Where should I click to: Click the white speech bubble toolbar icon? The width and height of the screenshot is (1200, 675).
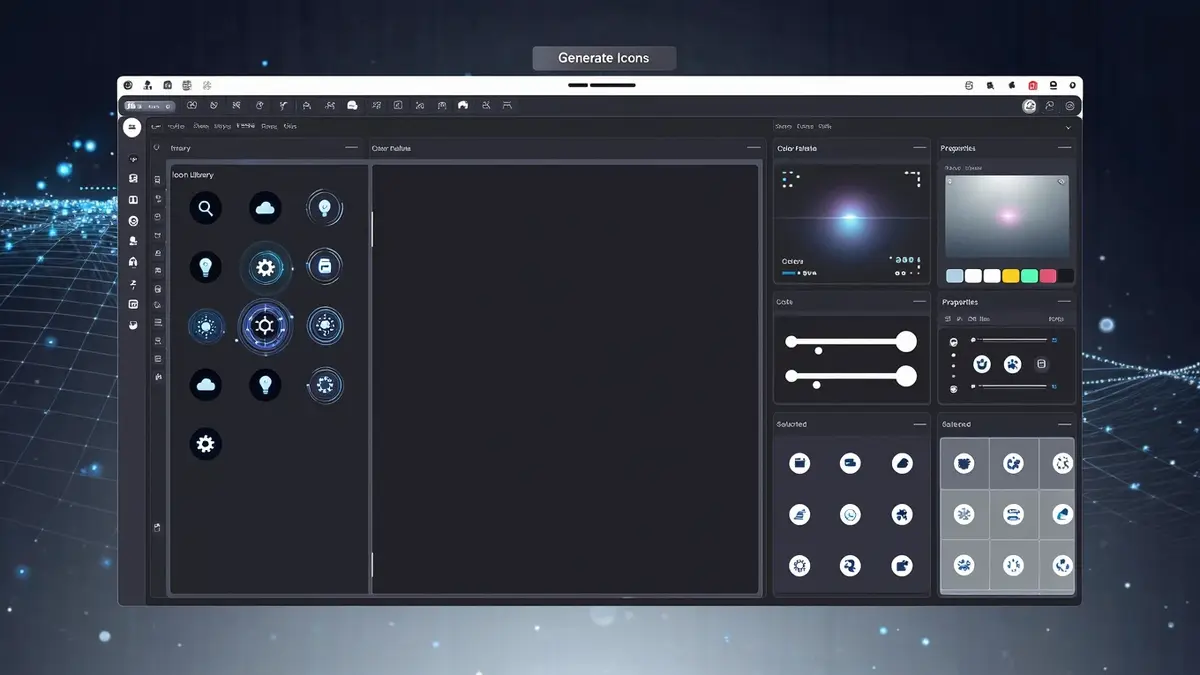pyautogui.click(x=352, y=105)
